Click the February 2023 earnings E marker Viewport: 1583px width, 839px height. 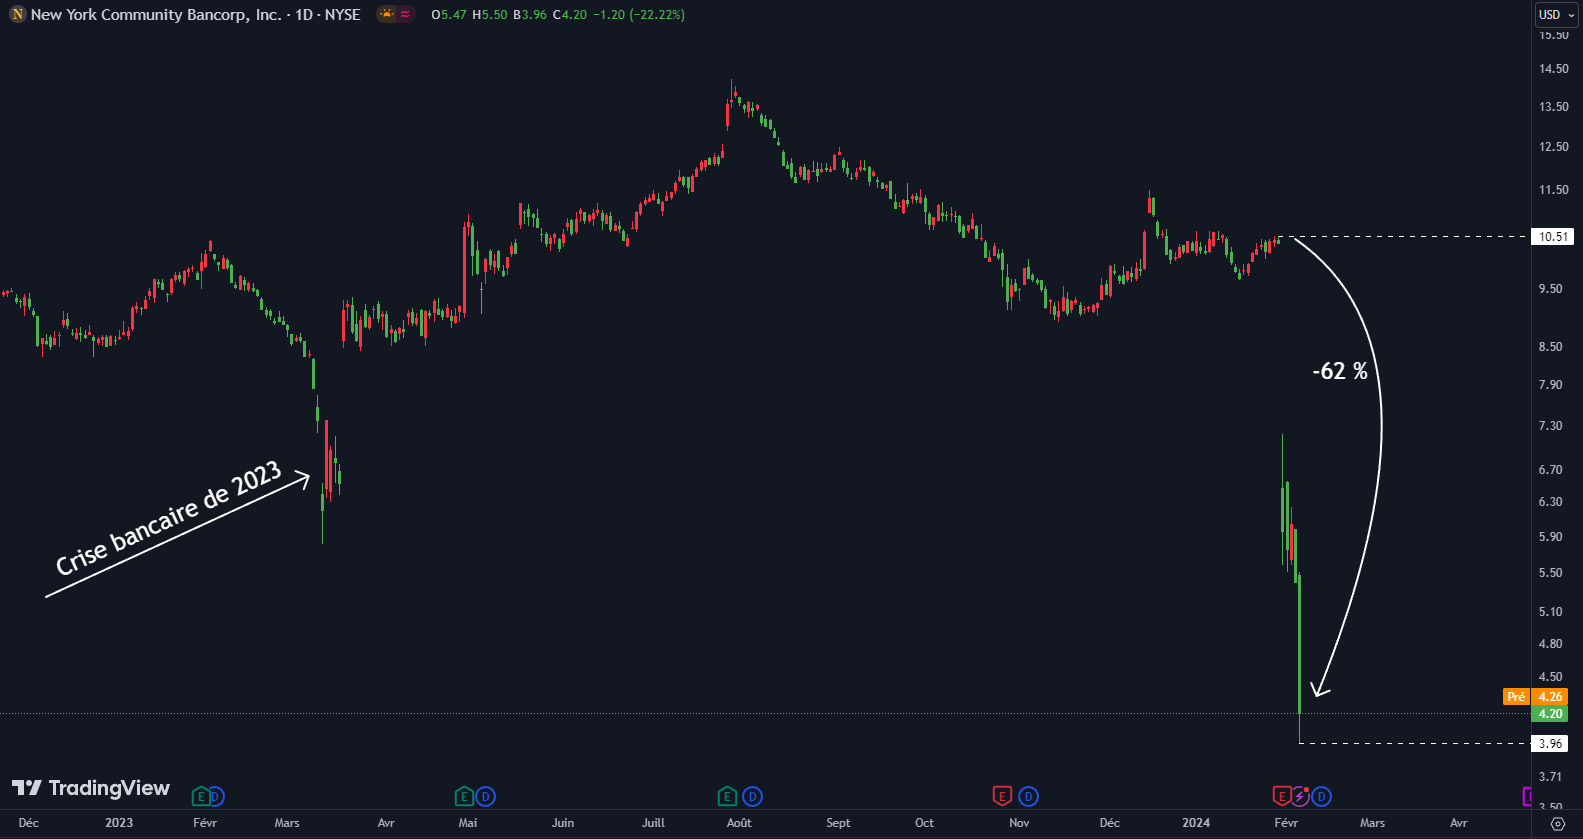[200, 797]
